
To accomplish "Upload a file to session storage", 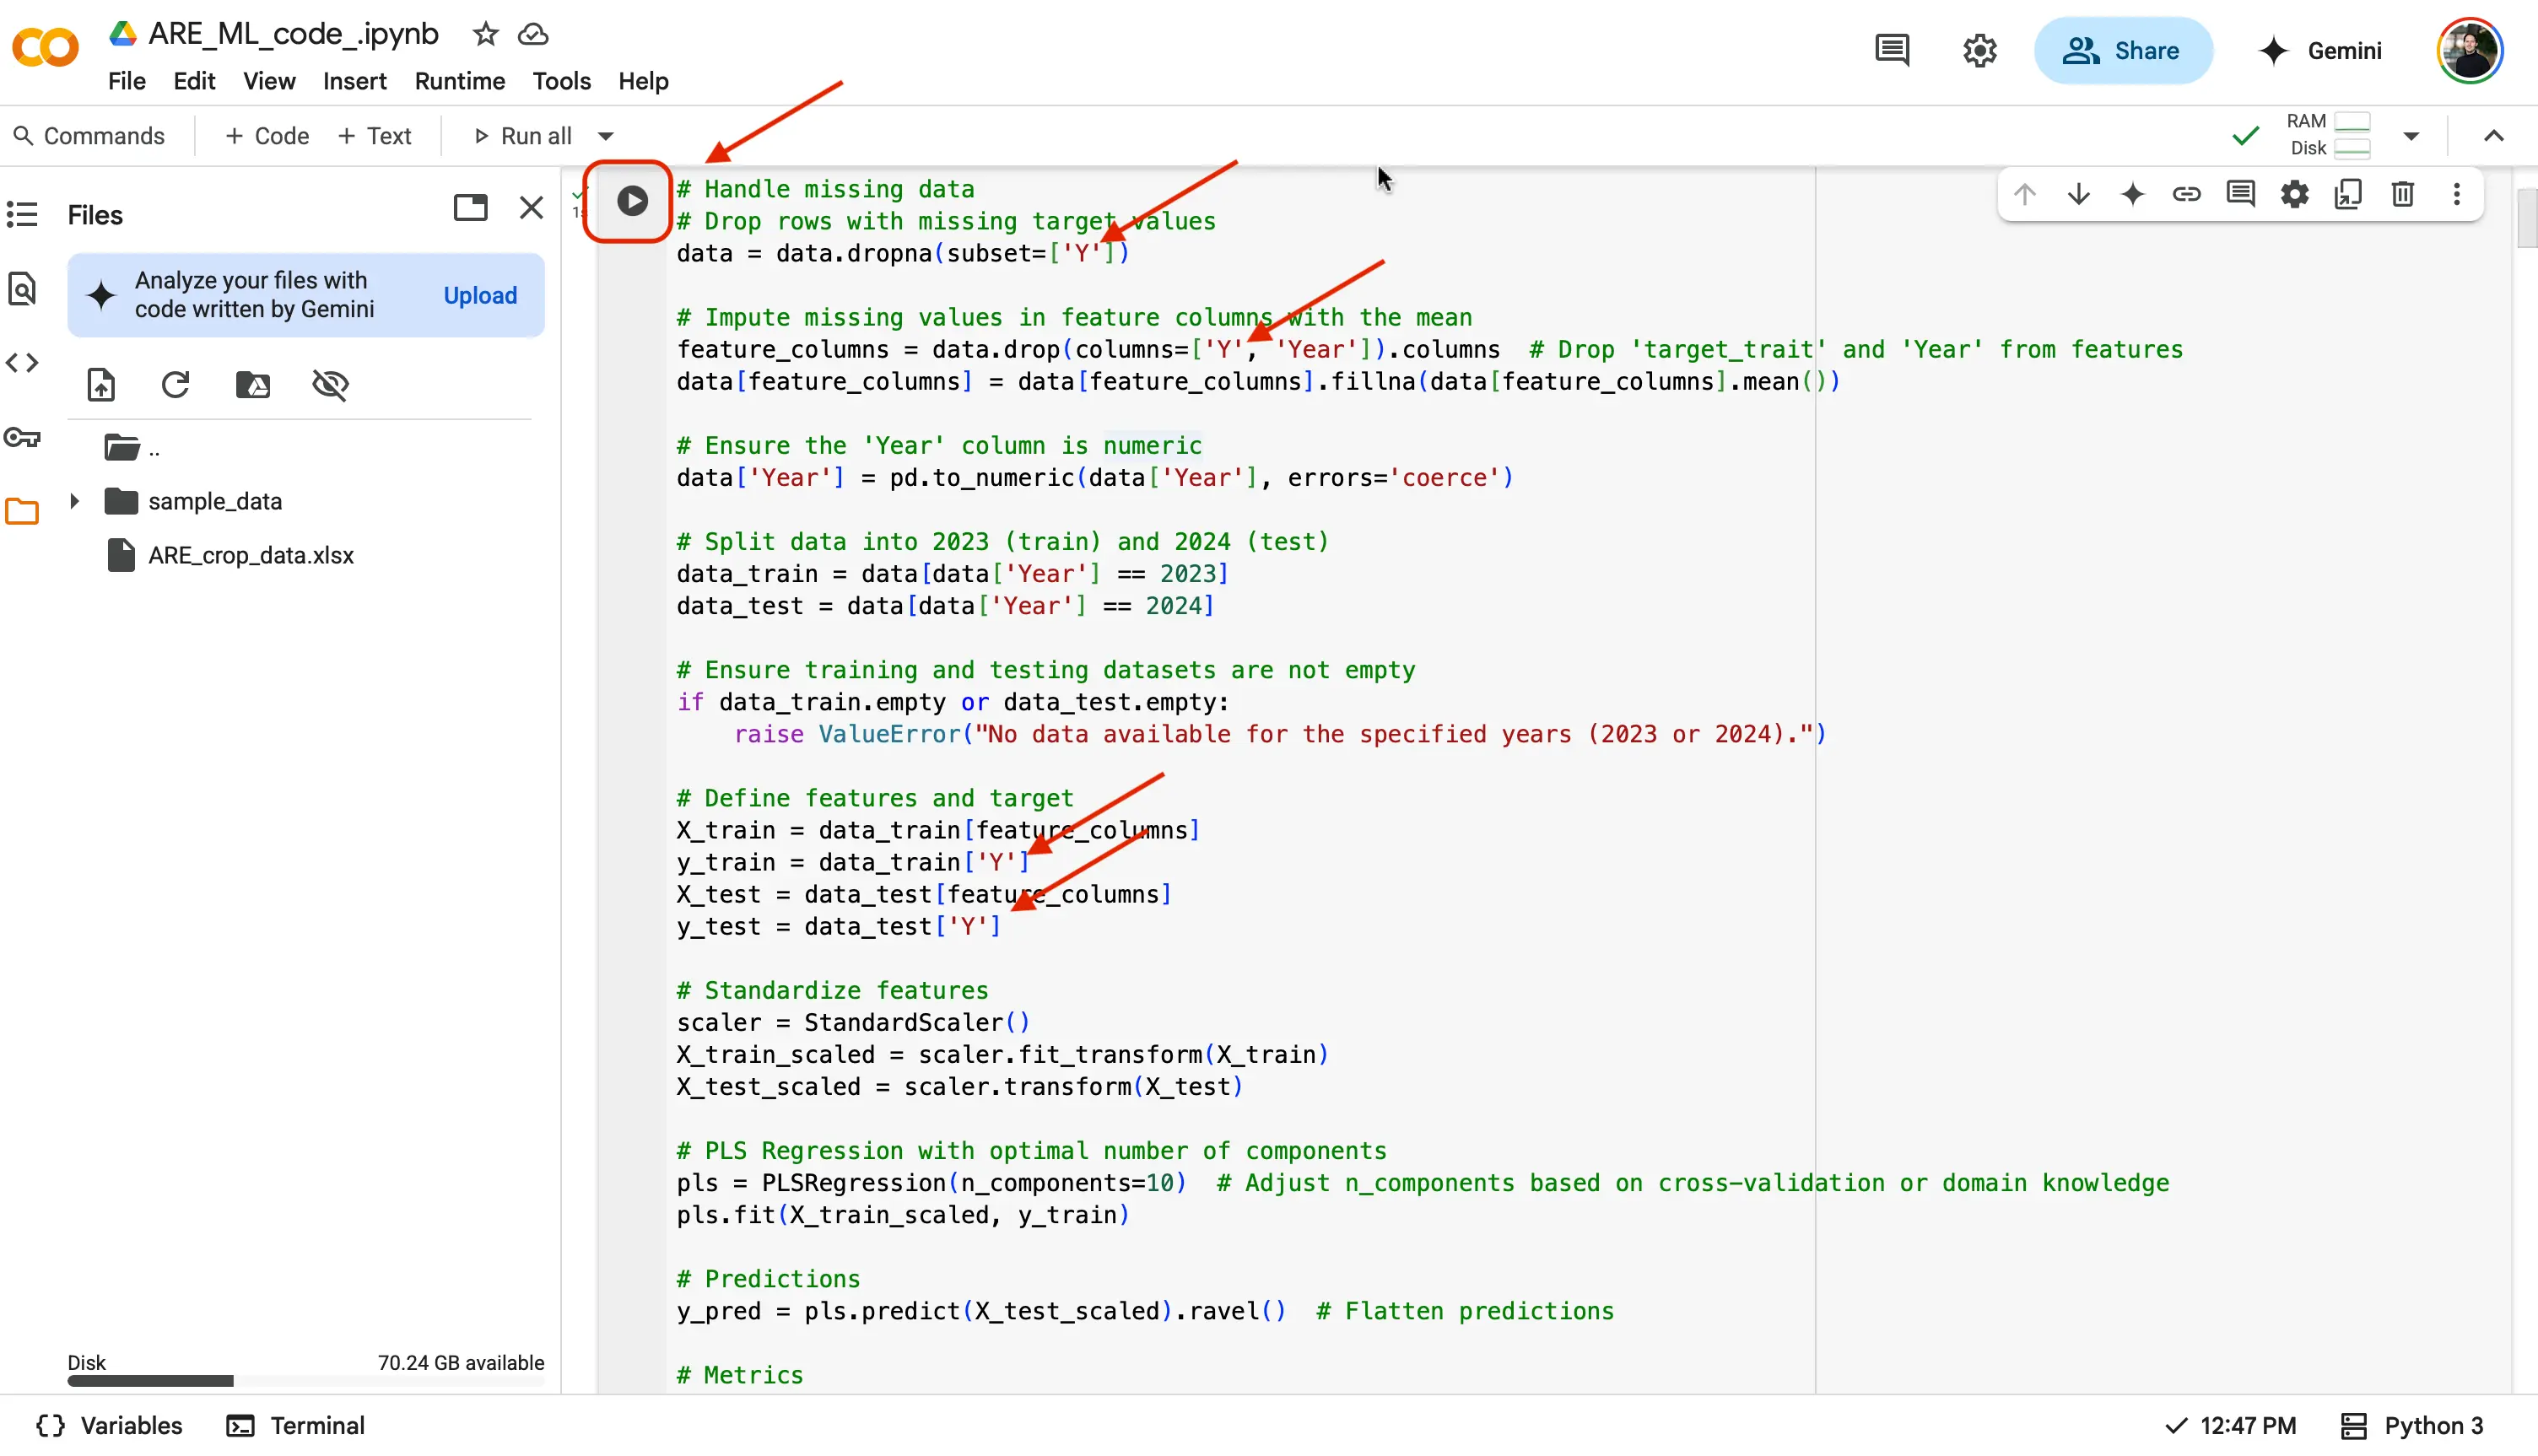I will [x=101, y=385].
